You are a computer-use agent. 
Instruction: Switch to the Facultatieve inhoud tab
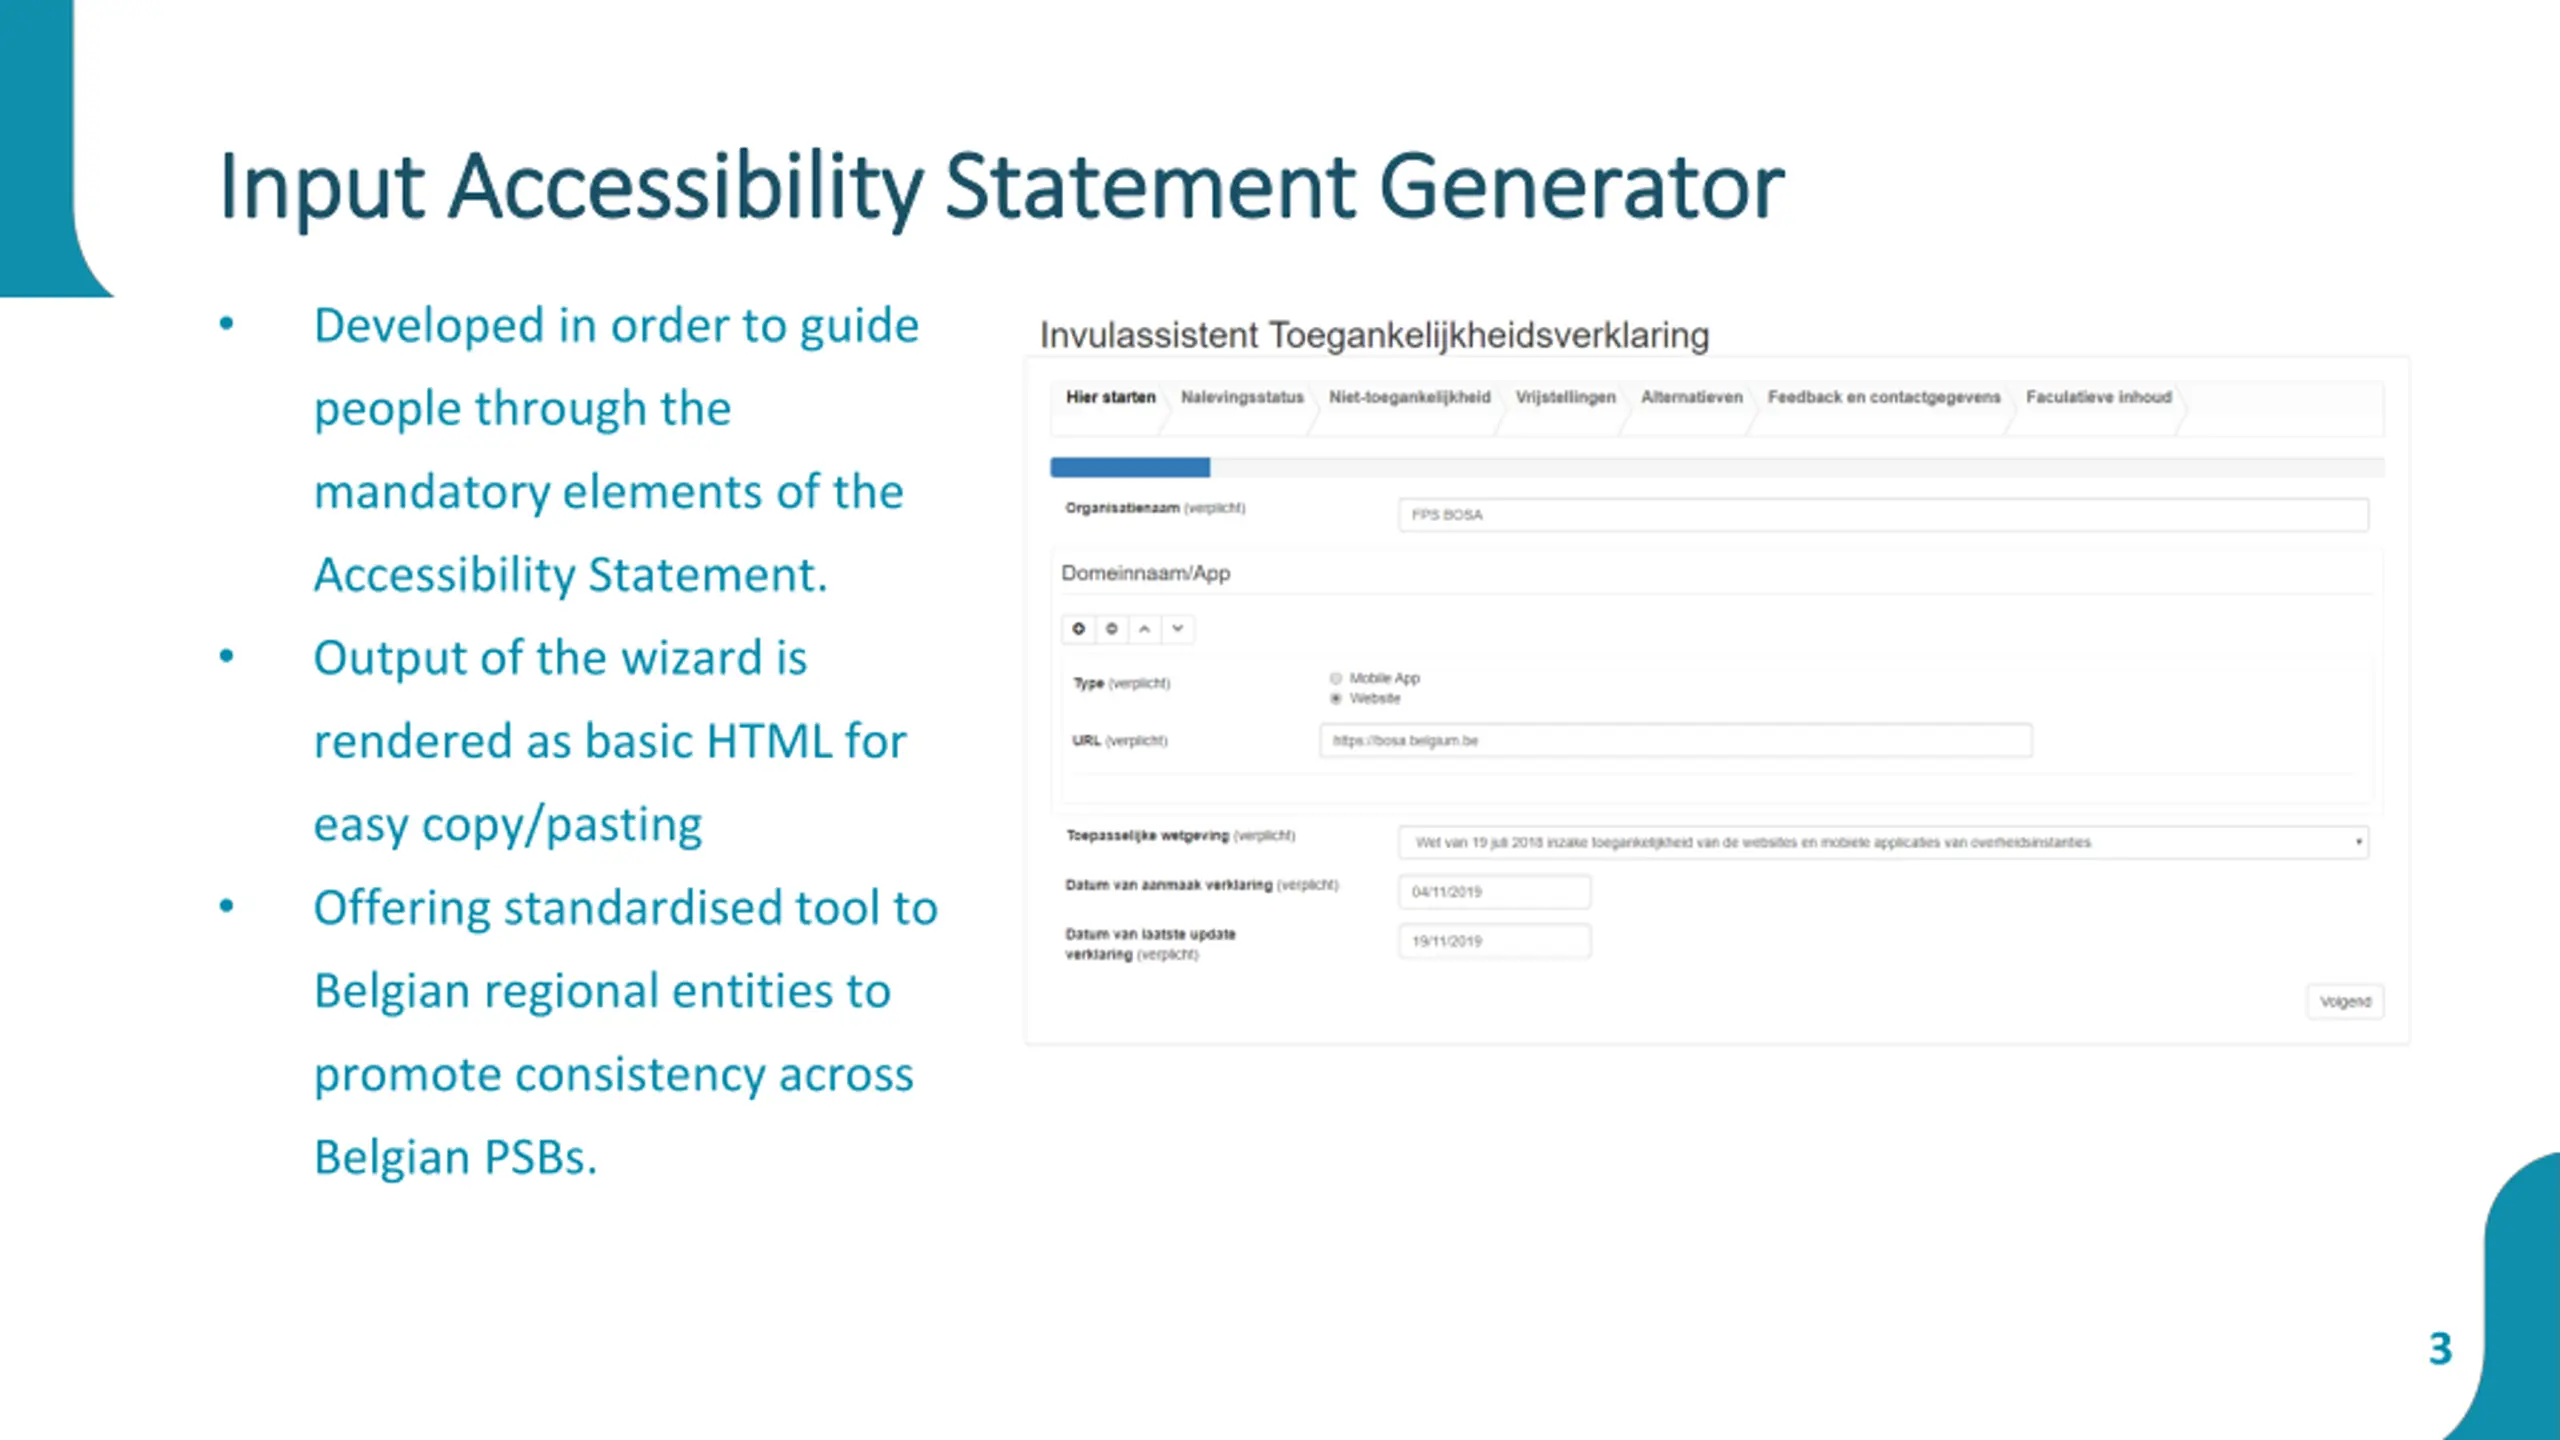pos(2099,398)
